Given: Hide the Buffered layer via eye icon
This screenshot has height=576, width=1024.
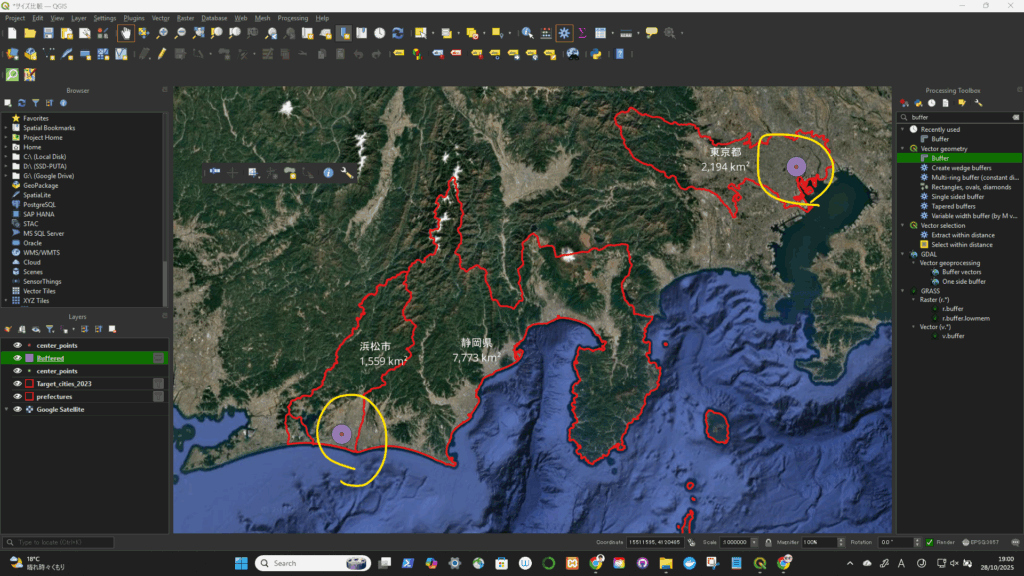Looking at the screenshot, I should click(17, 358).
